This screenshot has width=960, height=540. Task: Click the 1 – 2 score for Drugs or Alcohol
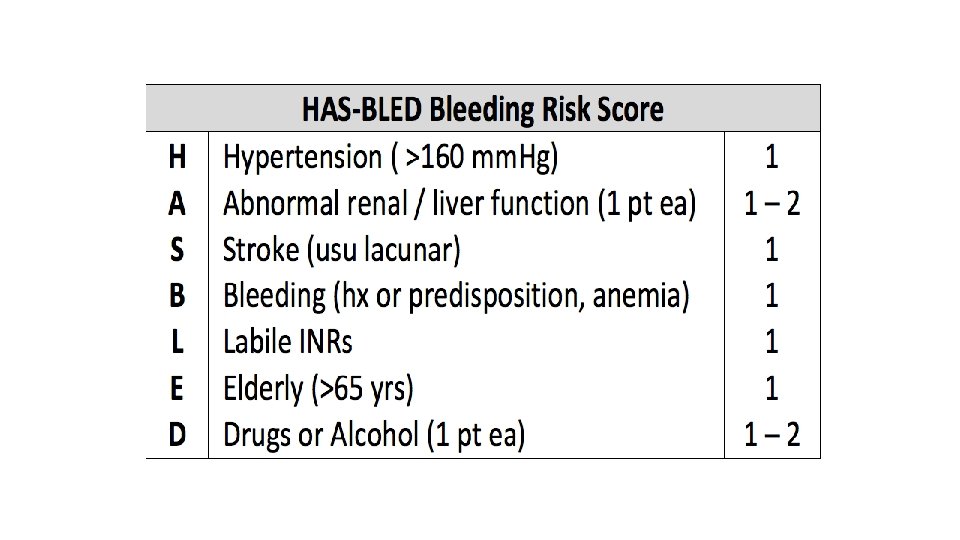point(771,436)
